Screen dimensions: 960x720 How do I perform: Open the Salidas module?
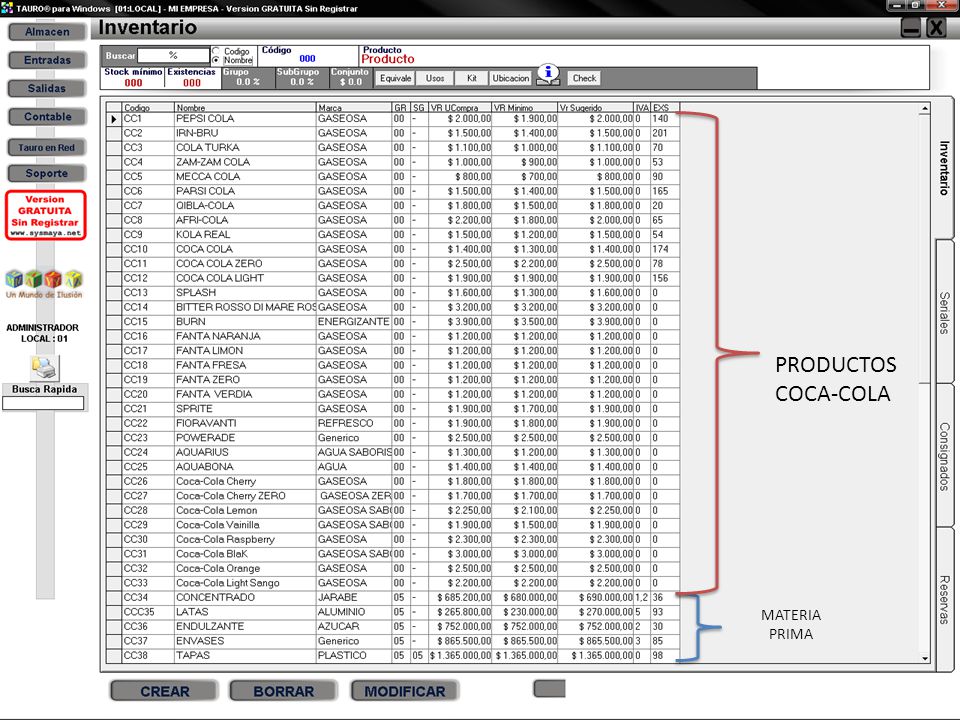click(x=47, y=88)
